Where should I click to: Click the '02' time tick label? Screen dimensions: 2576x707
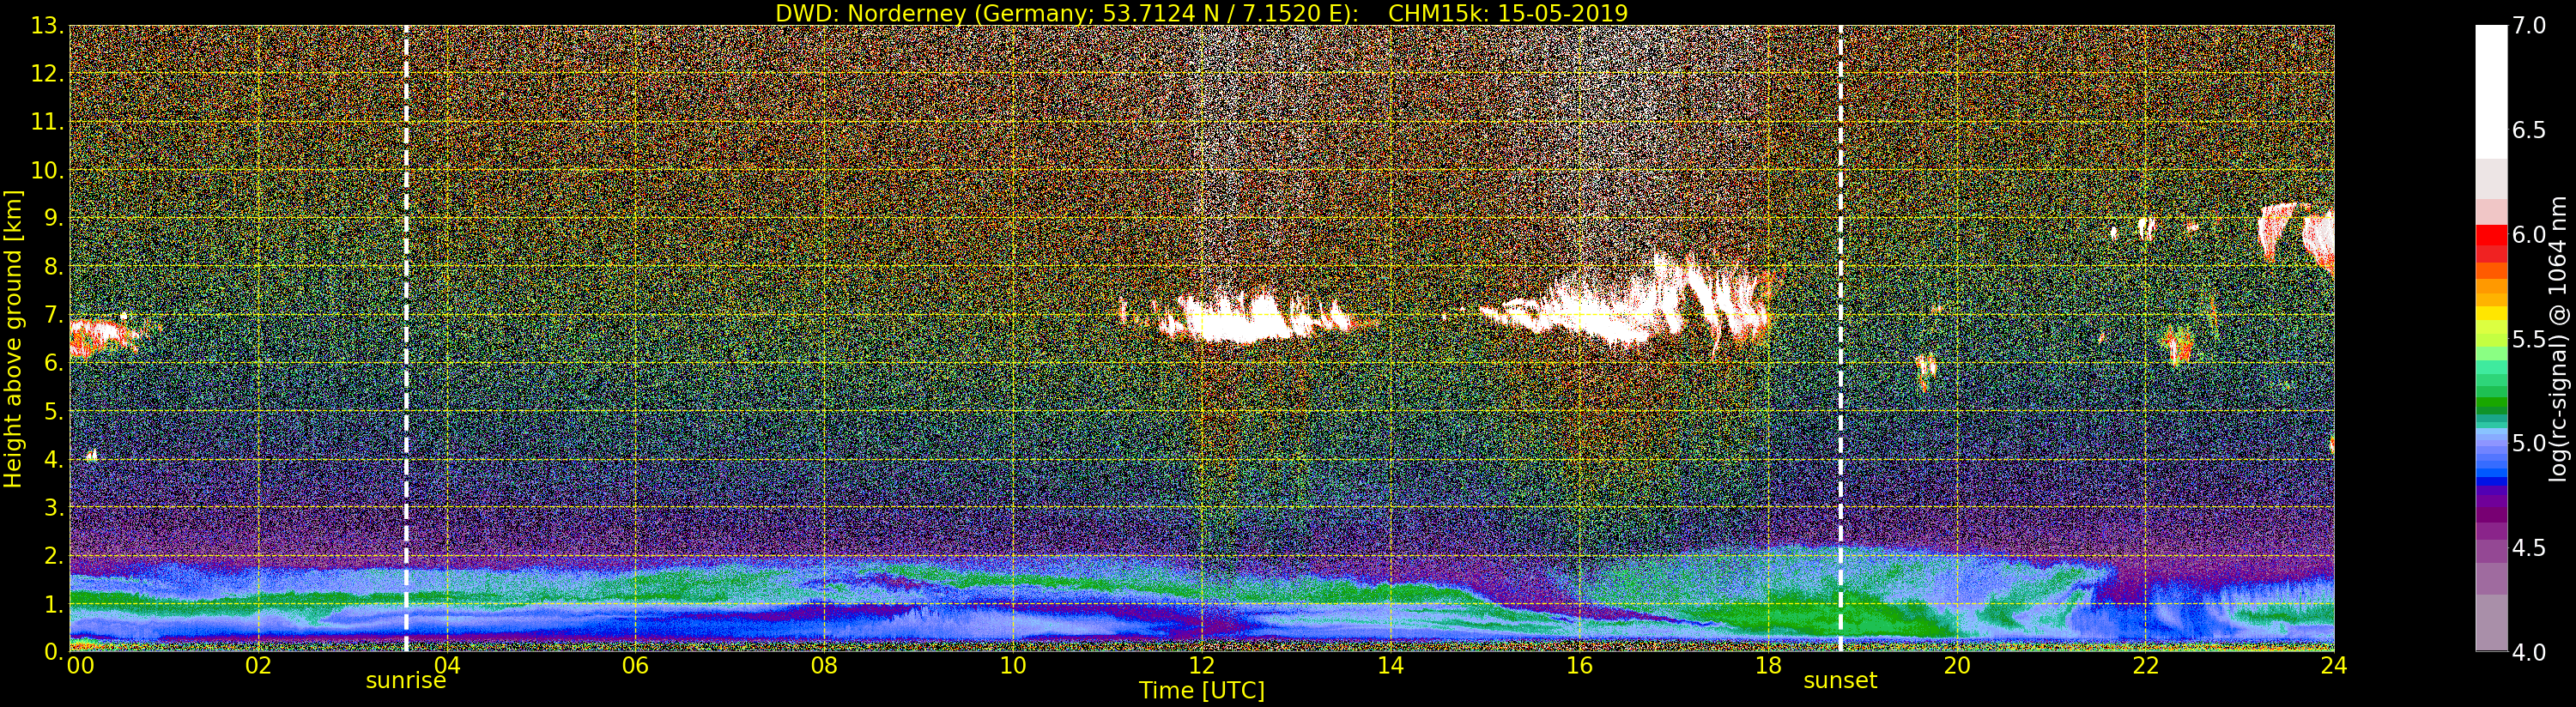[258, 666]
